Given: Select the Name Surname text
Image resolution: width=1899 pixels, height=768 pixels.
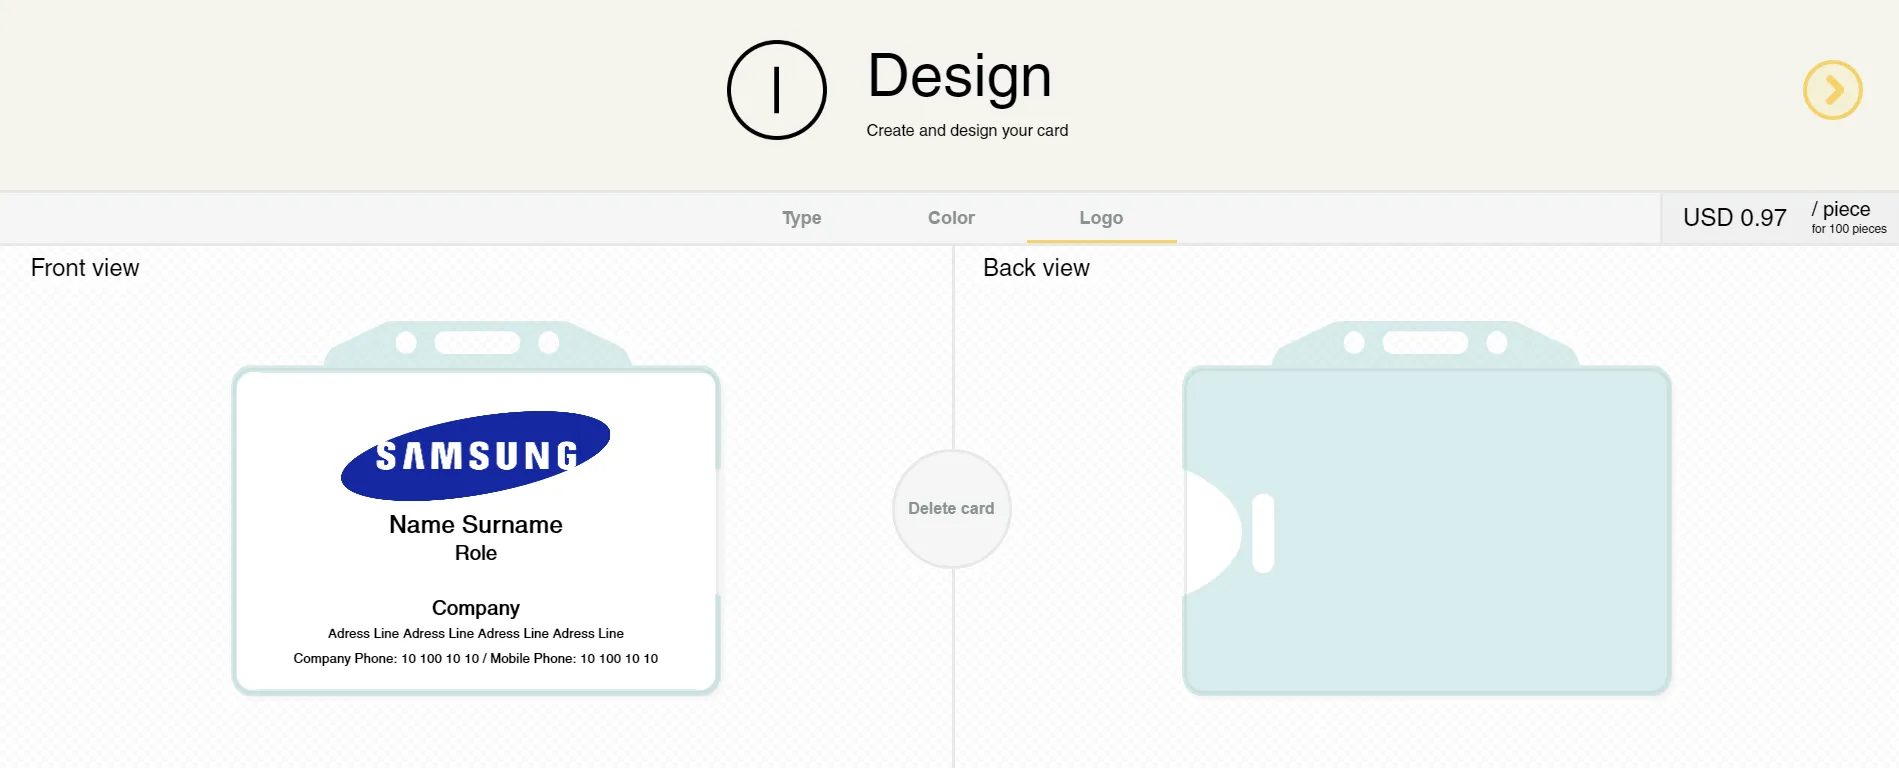Looking at the screenshot, I should click(476, 525).
